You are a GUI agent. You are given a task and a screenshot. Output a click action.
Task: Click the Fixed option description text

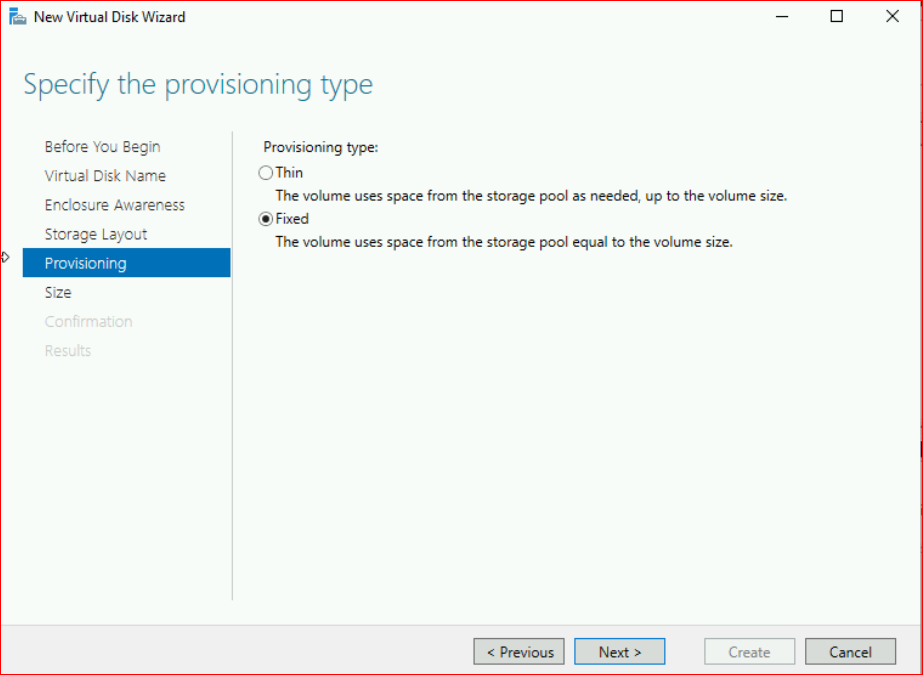coord(504,242)
